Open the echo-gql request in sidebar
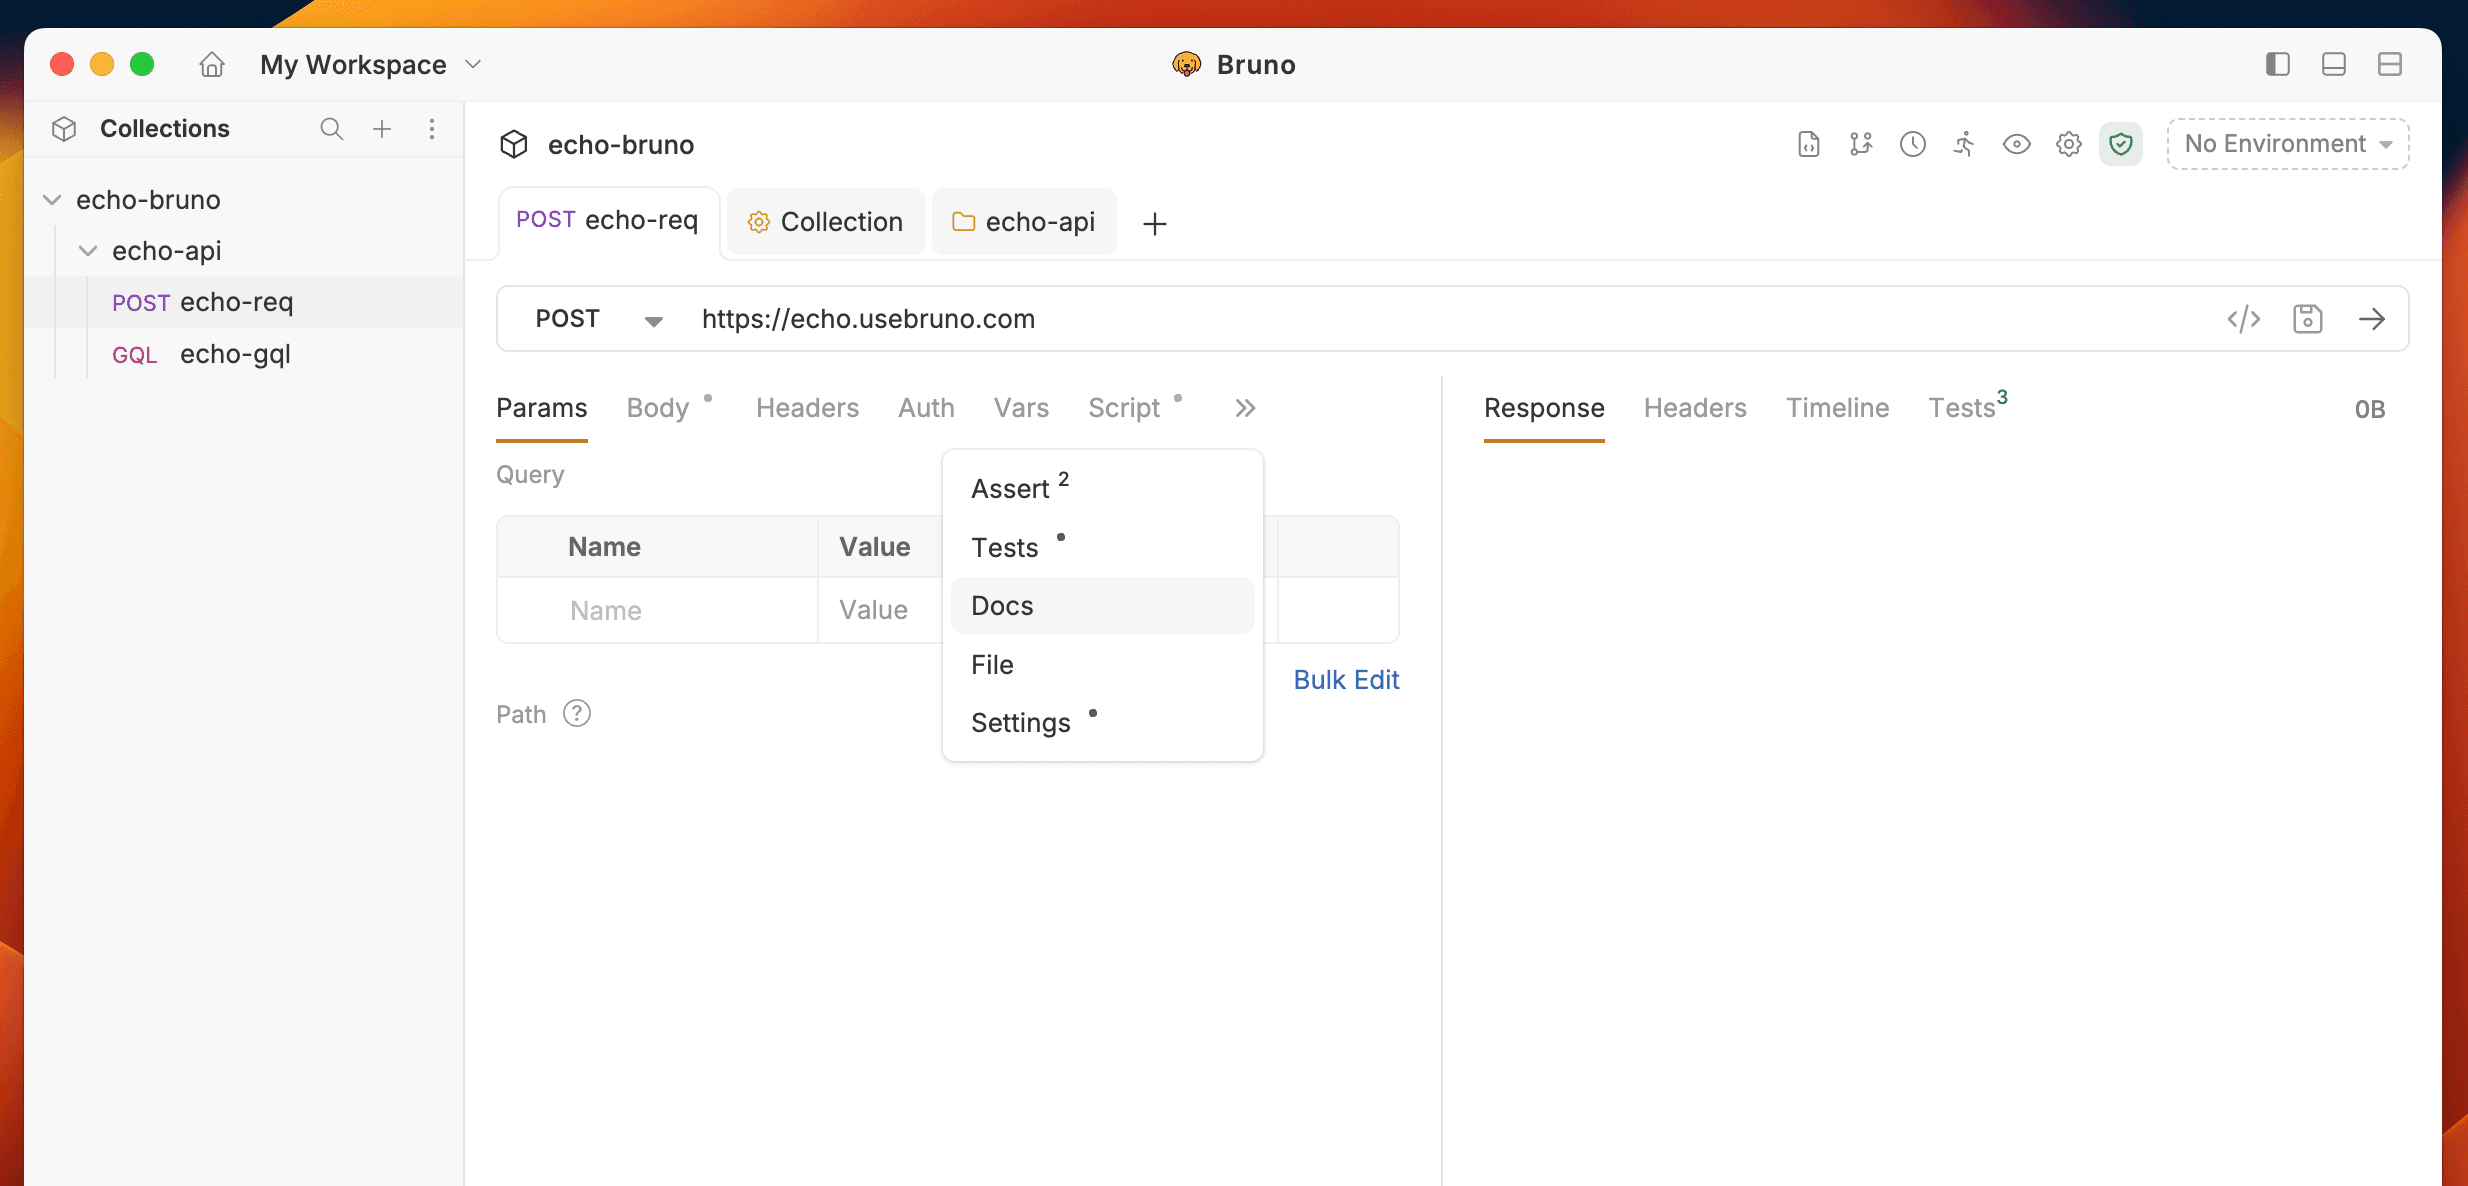Image resolution: width=2468 pixels, height=1186 pixels. [x=235, y=354]
